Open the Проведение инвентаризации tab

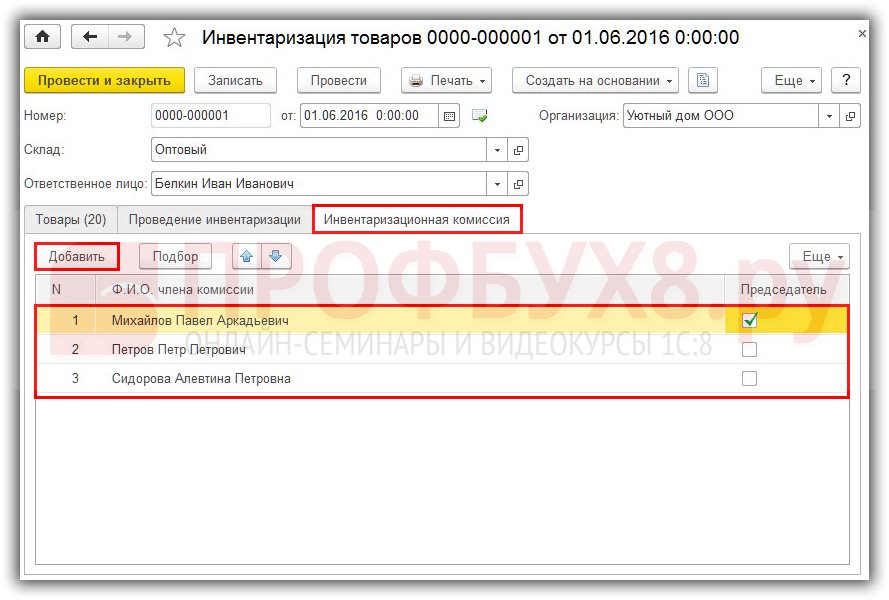[214, 219]
